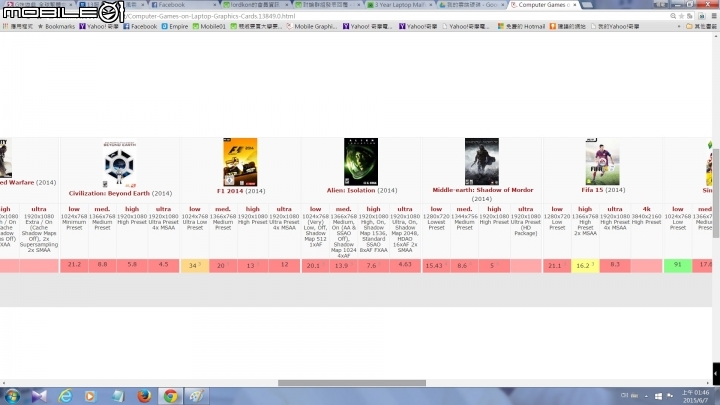Open the Empire bookmark
This screenshot has height=405, width=720.
(174, 27)
